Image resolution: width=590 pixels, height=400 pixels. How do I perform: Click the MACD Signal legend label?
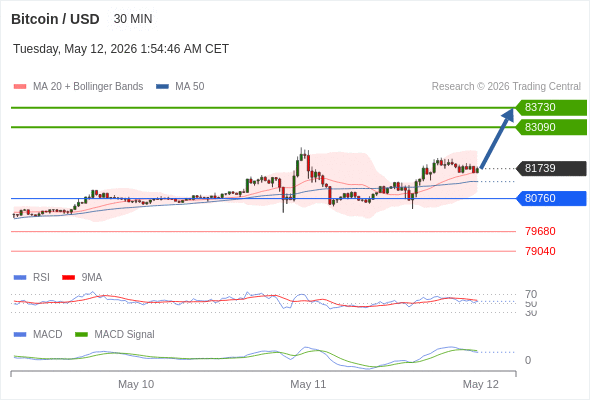point(125,335)
